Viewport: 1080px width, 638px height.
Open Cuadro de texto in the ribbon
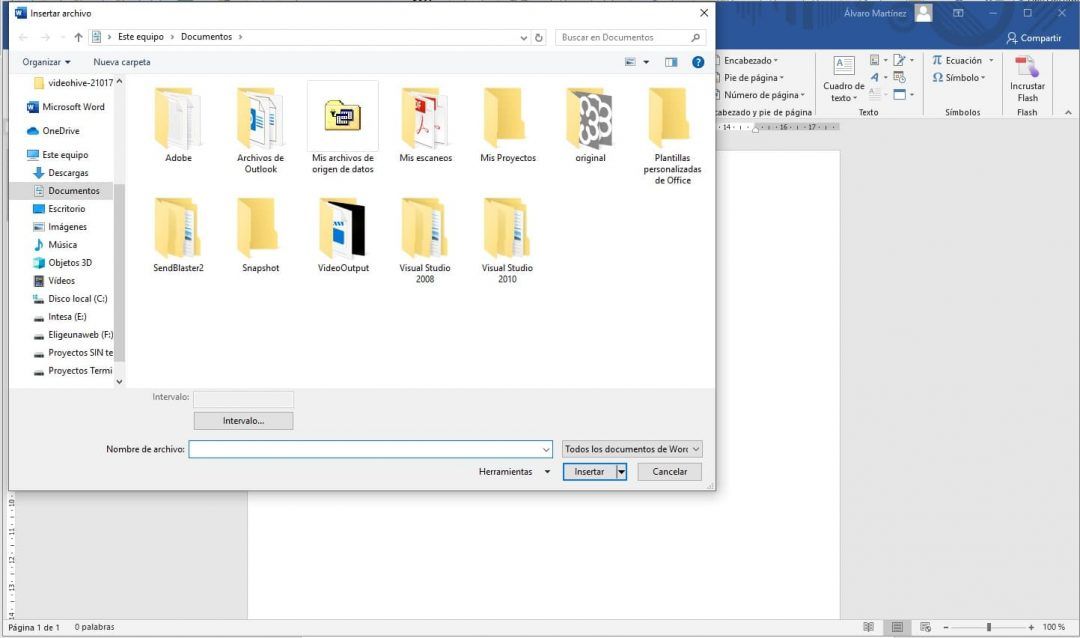844,80
